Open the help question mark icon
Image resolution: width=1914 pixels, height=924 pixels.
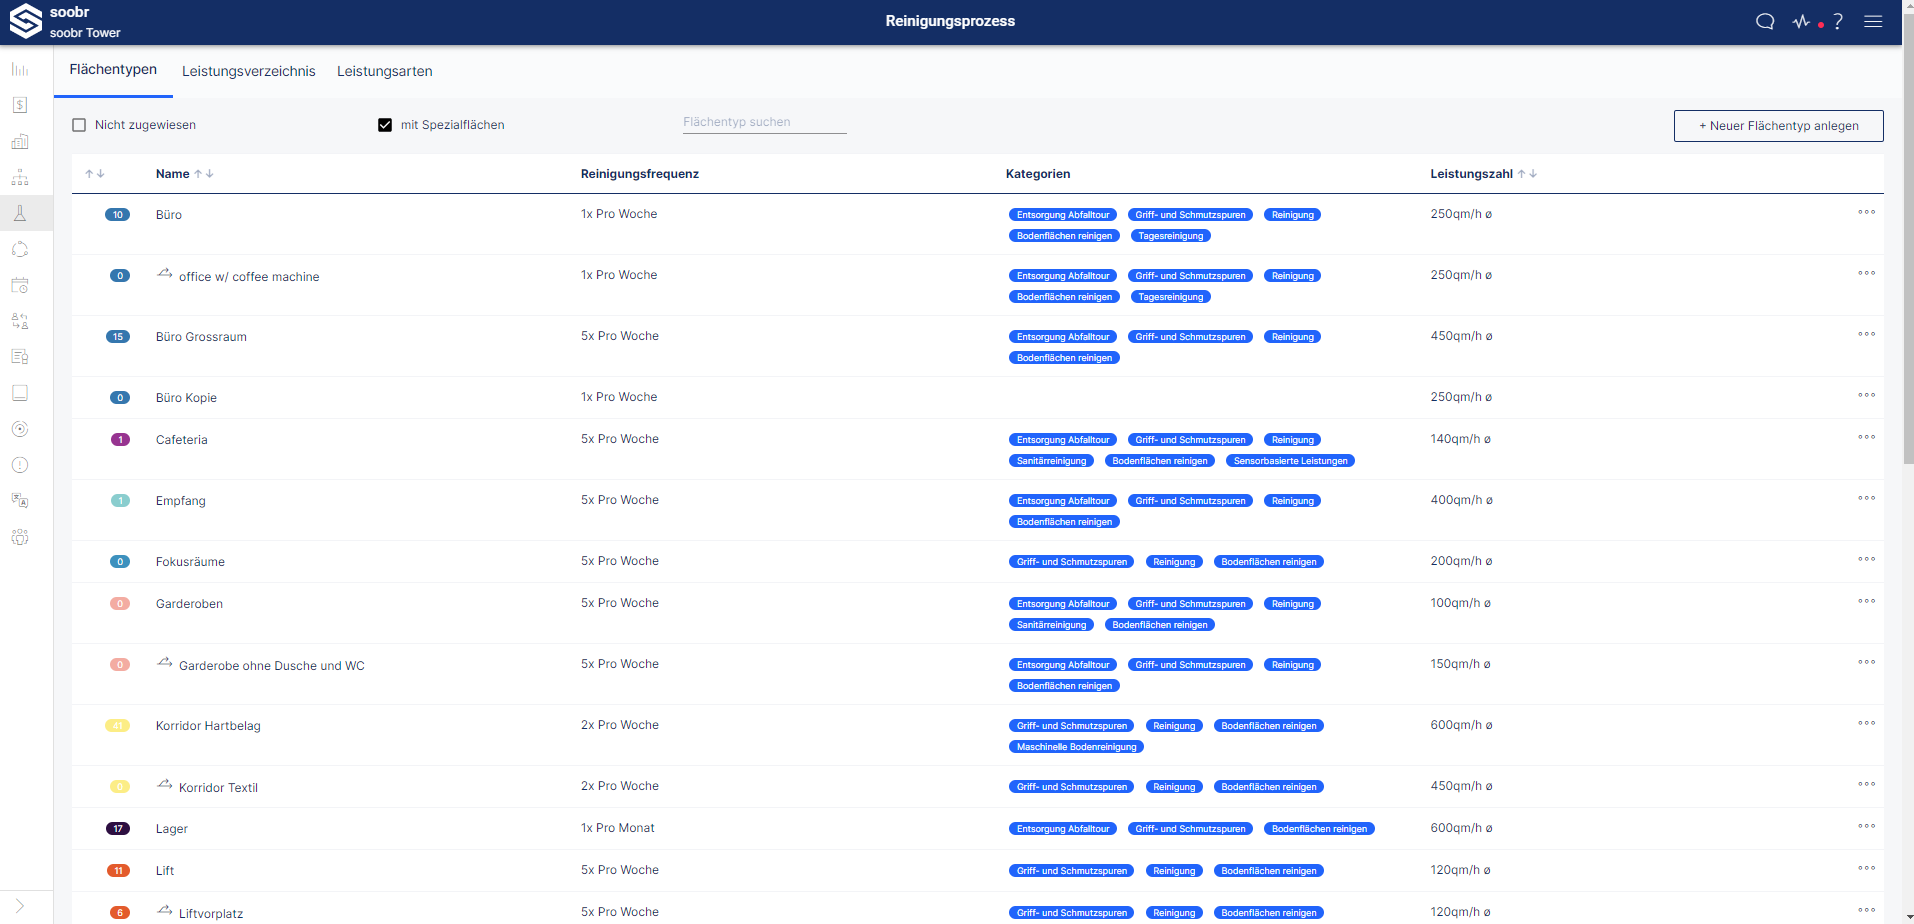coord(1838,21)
